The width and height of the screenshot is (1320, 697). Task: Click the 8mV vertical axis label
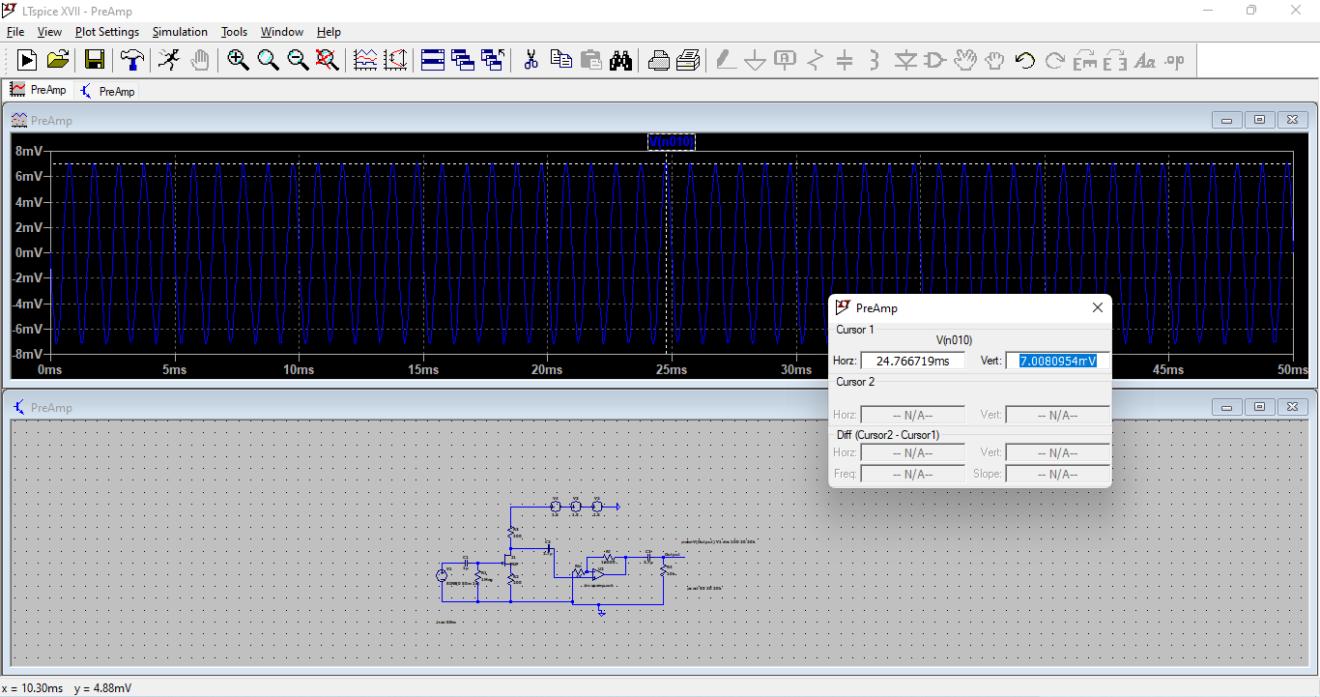[x=29, y=151]
